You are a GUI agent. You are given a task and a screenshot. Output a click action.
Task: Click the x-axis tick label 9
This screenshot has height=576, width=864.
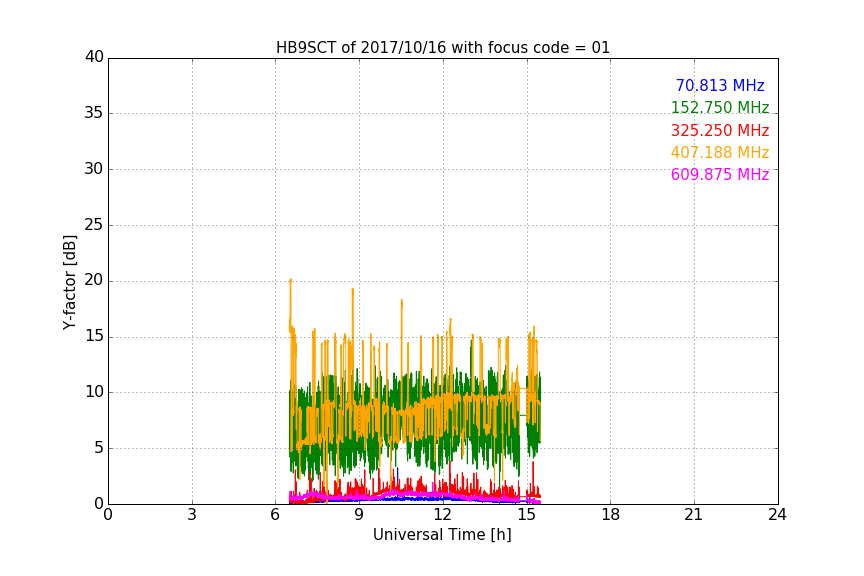pyautogui.click(x=359, y=515)
